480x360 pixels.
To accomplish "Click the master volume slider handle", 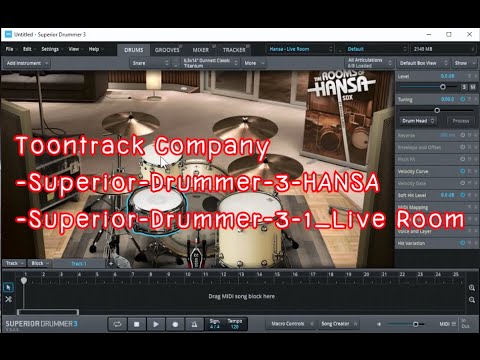I will (x=415, y=324).
